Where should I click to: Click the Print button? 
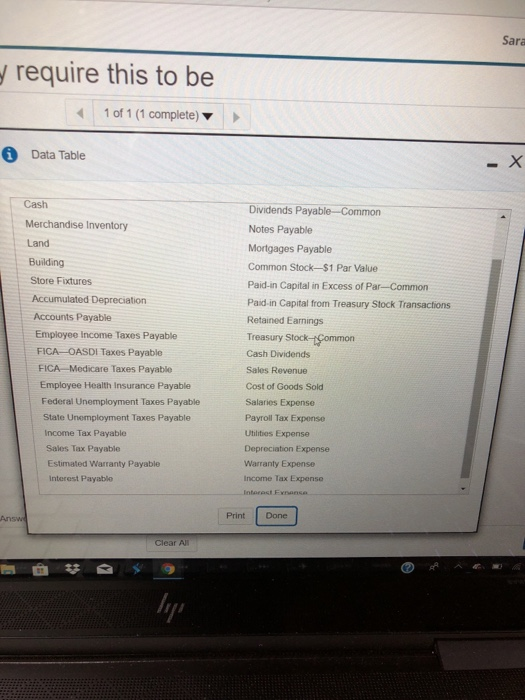[235, 516]
